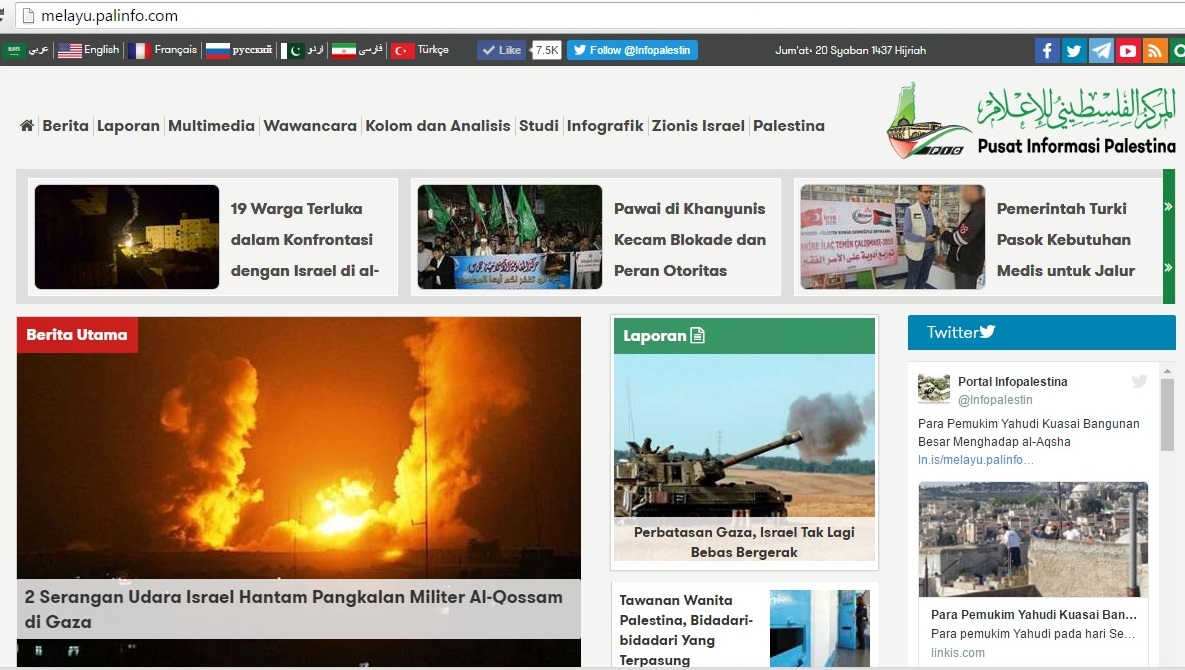Open the Wawancara section
The image size is (1185, 670).
pyautogui.click(x=310, y=125)
